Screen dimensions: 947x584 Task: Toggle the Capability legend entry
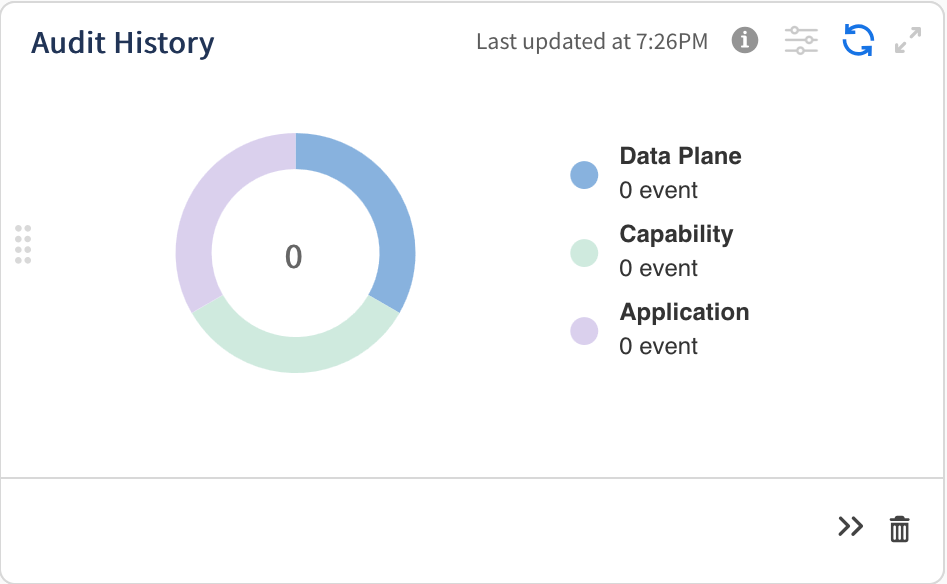(676, 234)
